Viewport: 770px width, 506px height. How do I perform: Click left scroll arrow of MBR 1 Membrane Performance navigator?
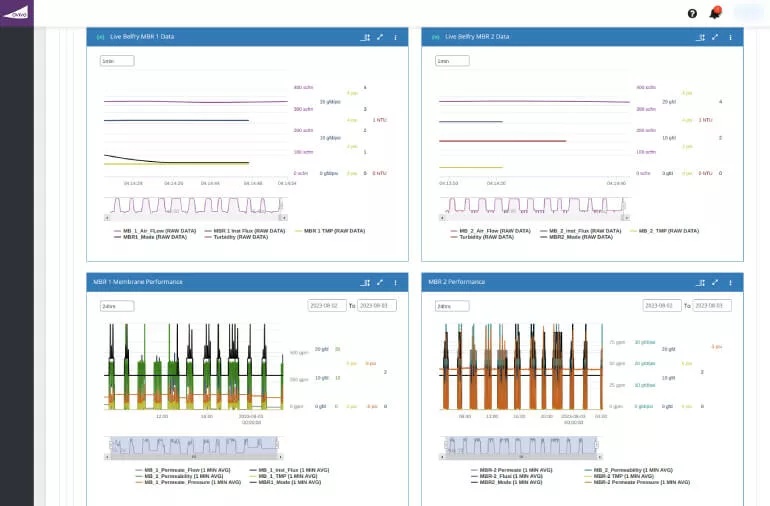(x=107, y=457)
